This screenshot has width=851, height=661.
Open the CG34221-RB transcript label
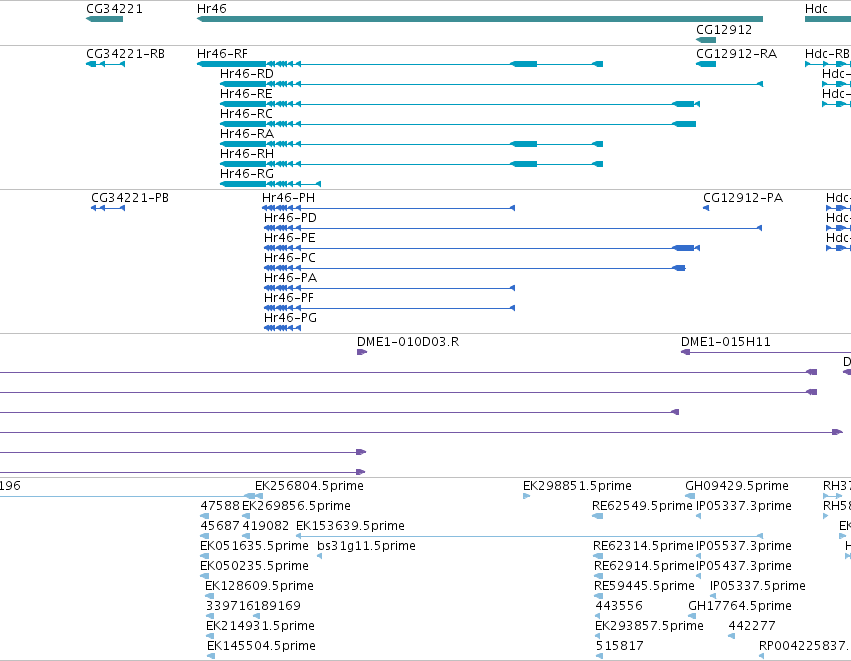125,54
